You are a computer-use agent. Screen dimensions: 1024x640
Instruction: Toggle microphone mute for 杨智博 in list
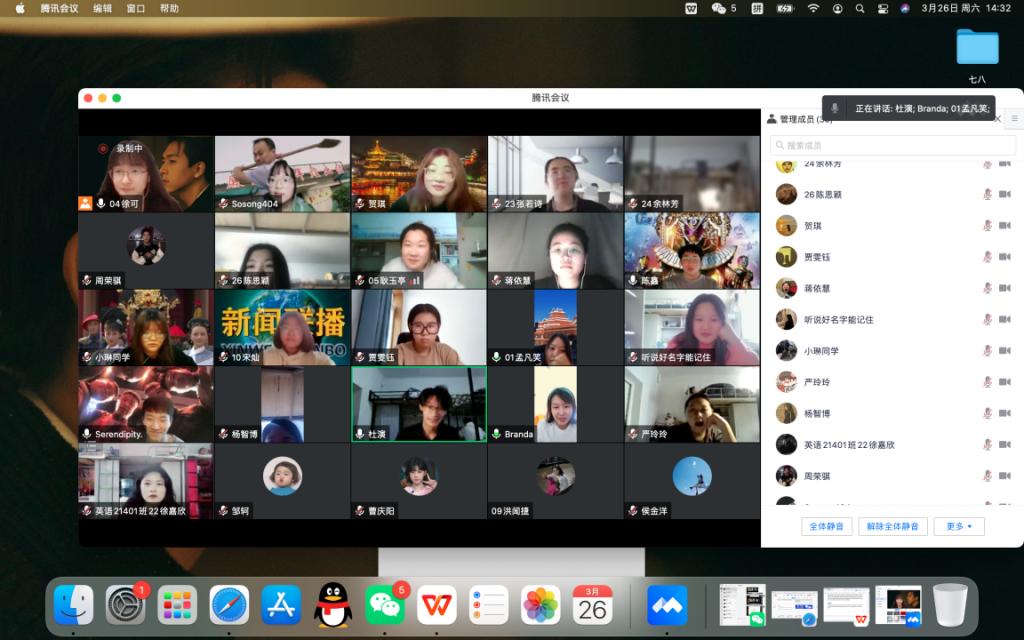click(987, 413)
